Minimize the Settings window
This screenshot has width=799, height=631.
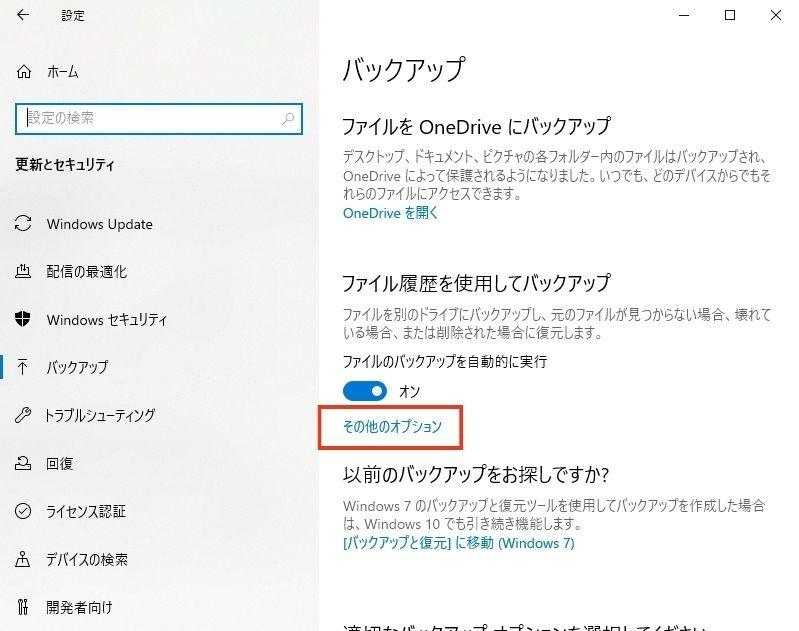coord(684,15)
